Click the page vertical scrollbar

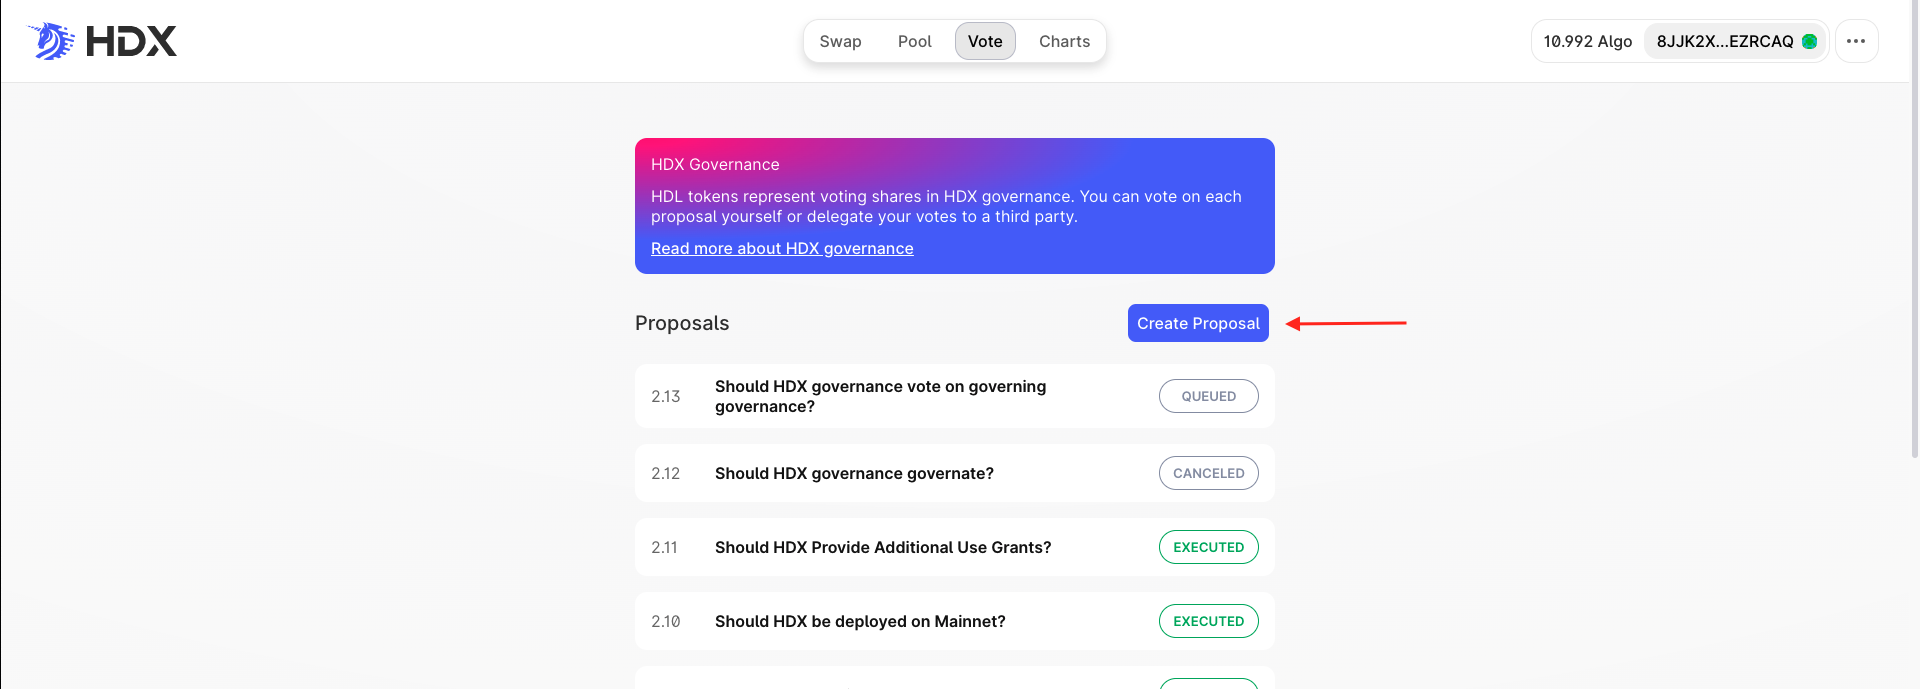1914,250
